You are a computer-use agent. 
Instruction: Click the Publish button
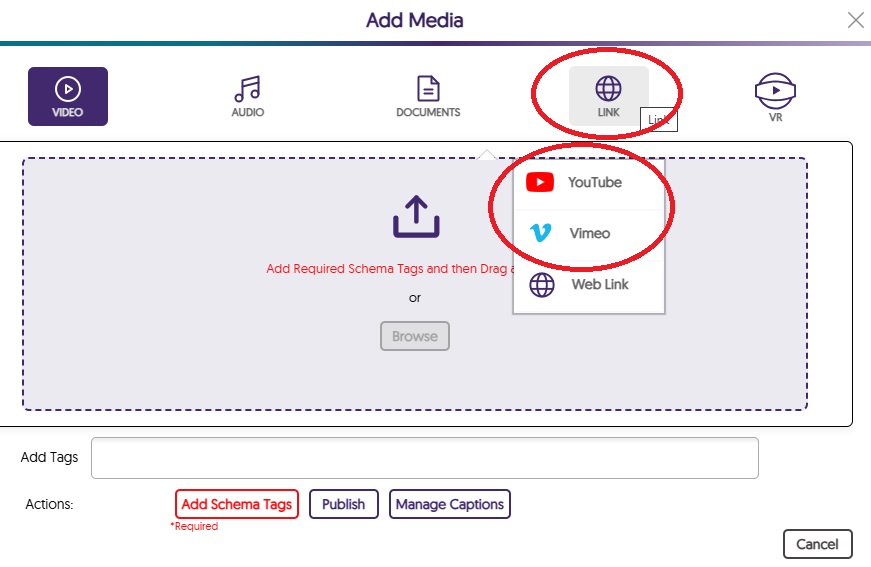click(343, 504)
